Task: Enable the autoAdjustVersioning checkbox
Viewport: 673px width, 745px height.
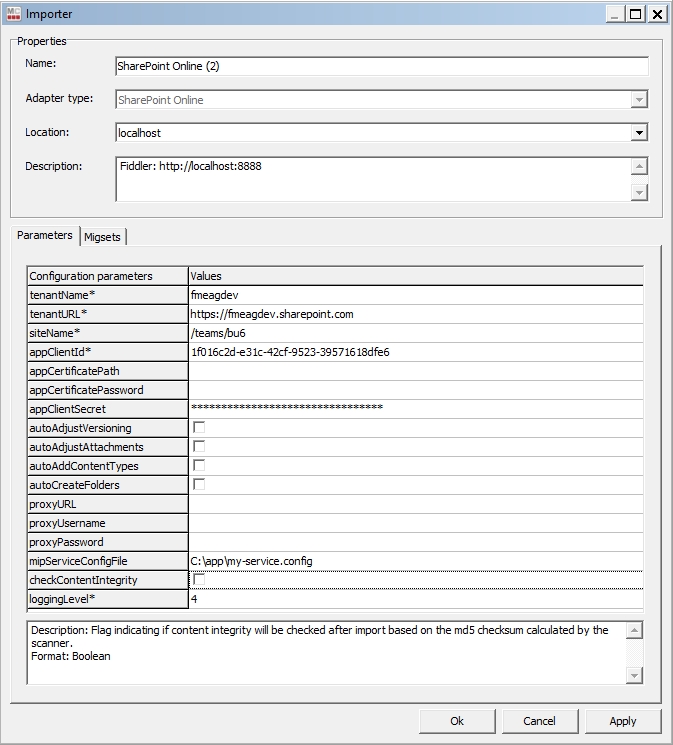Action: click(x=199, y=428)
